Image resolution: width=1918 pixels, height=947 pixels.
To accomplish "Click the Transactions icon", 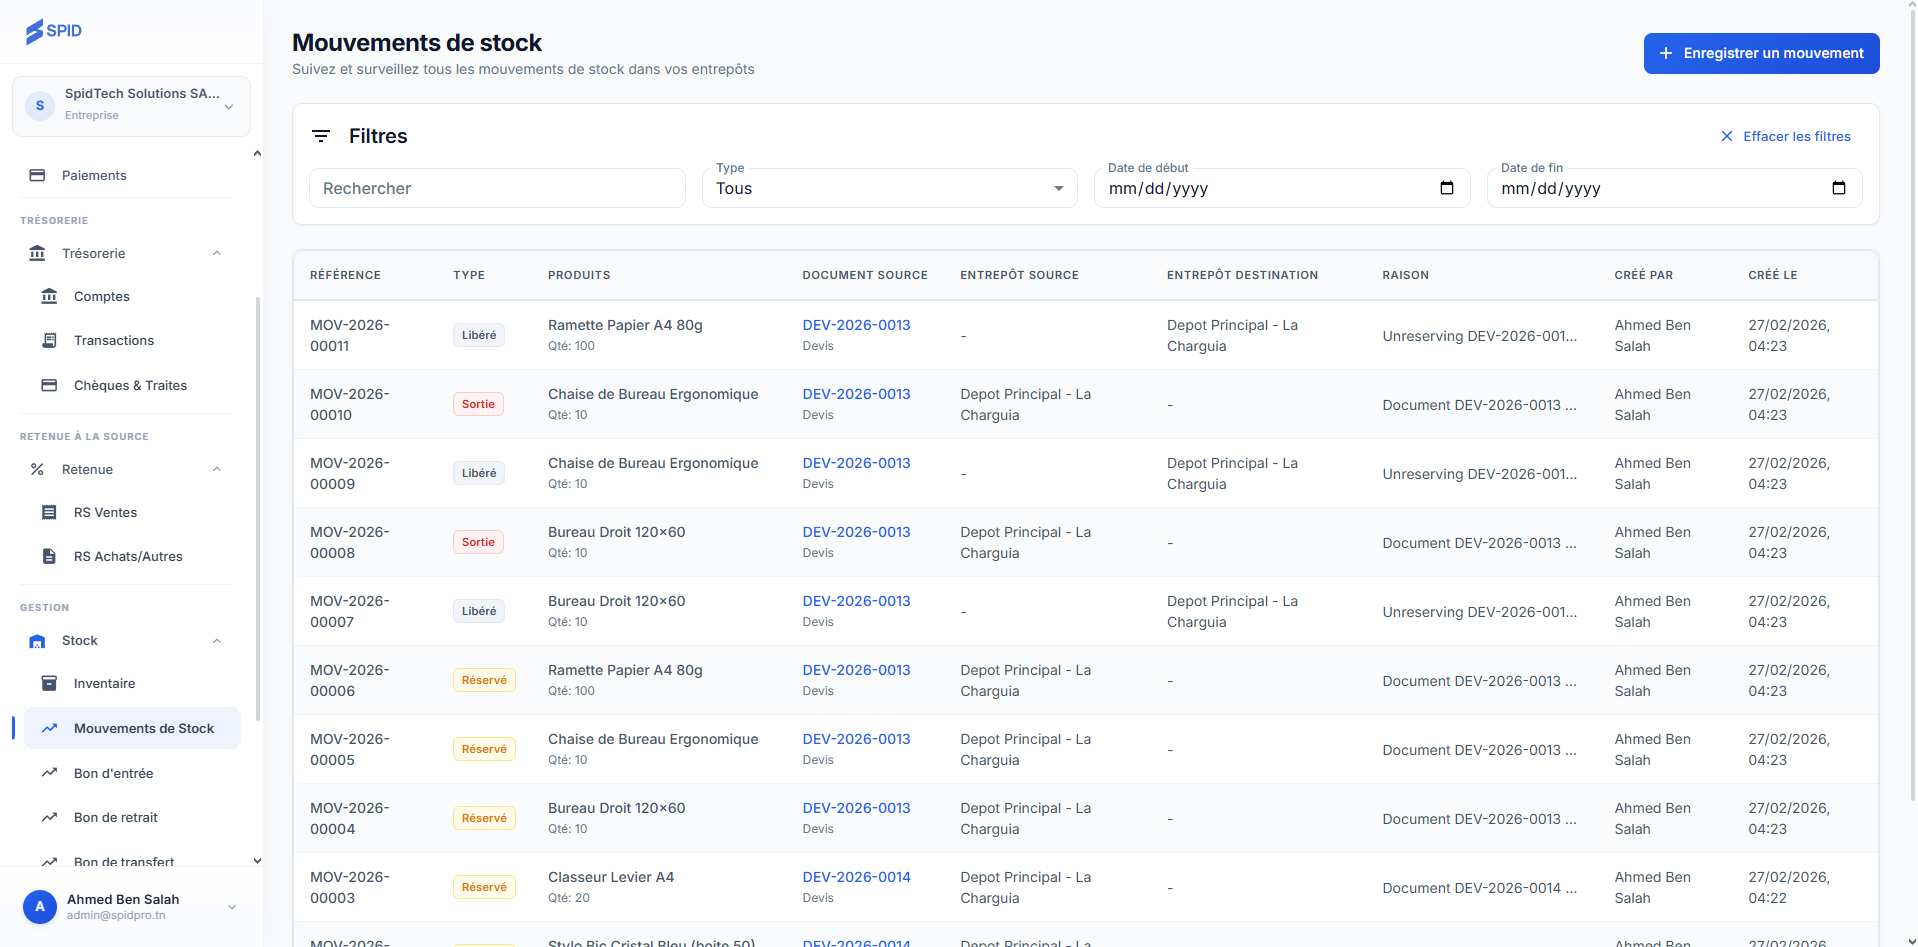I will (x=48, y=340).
